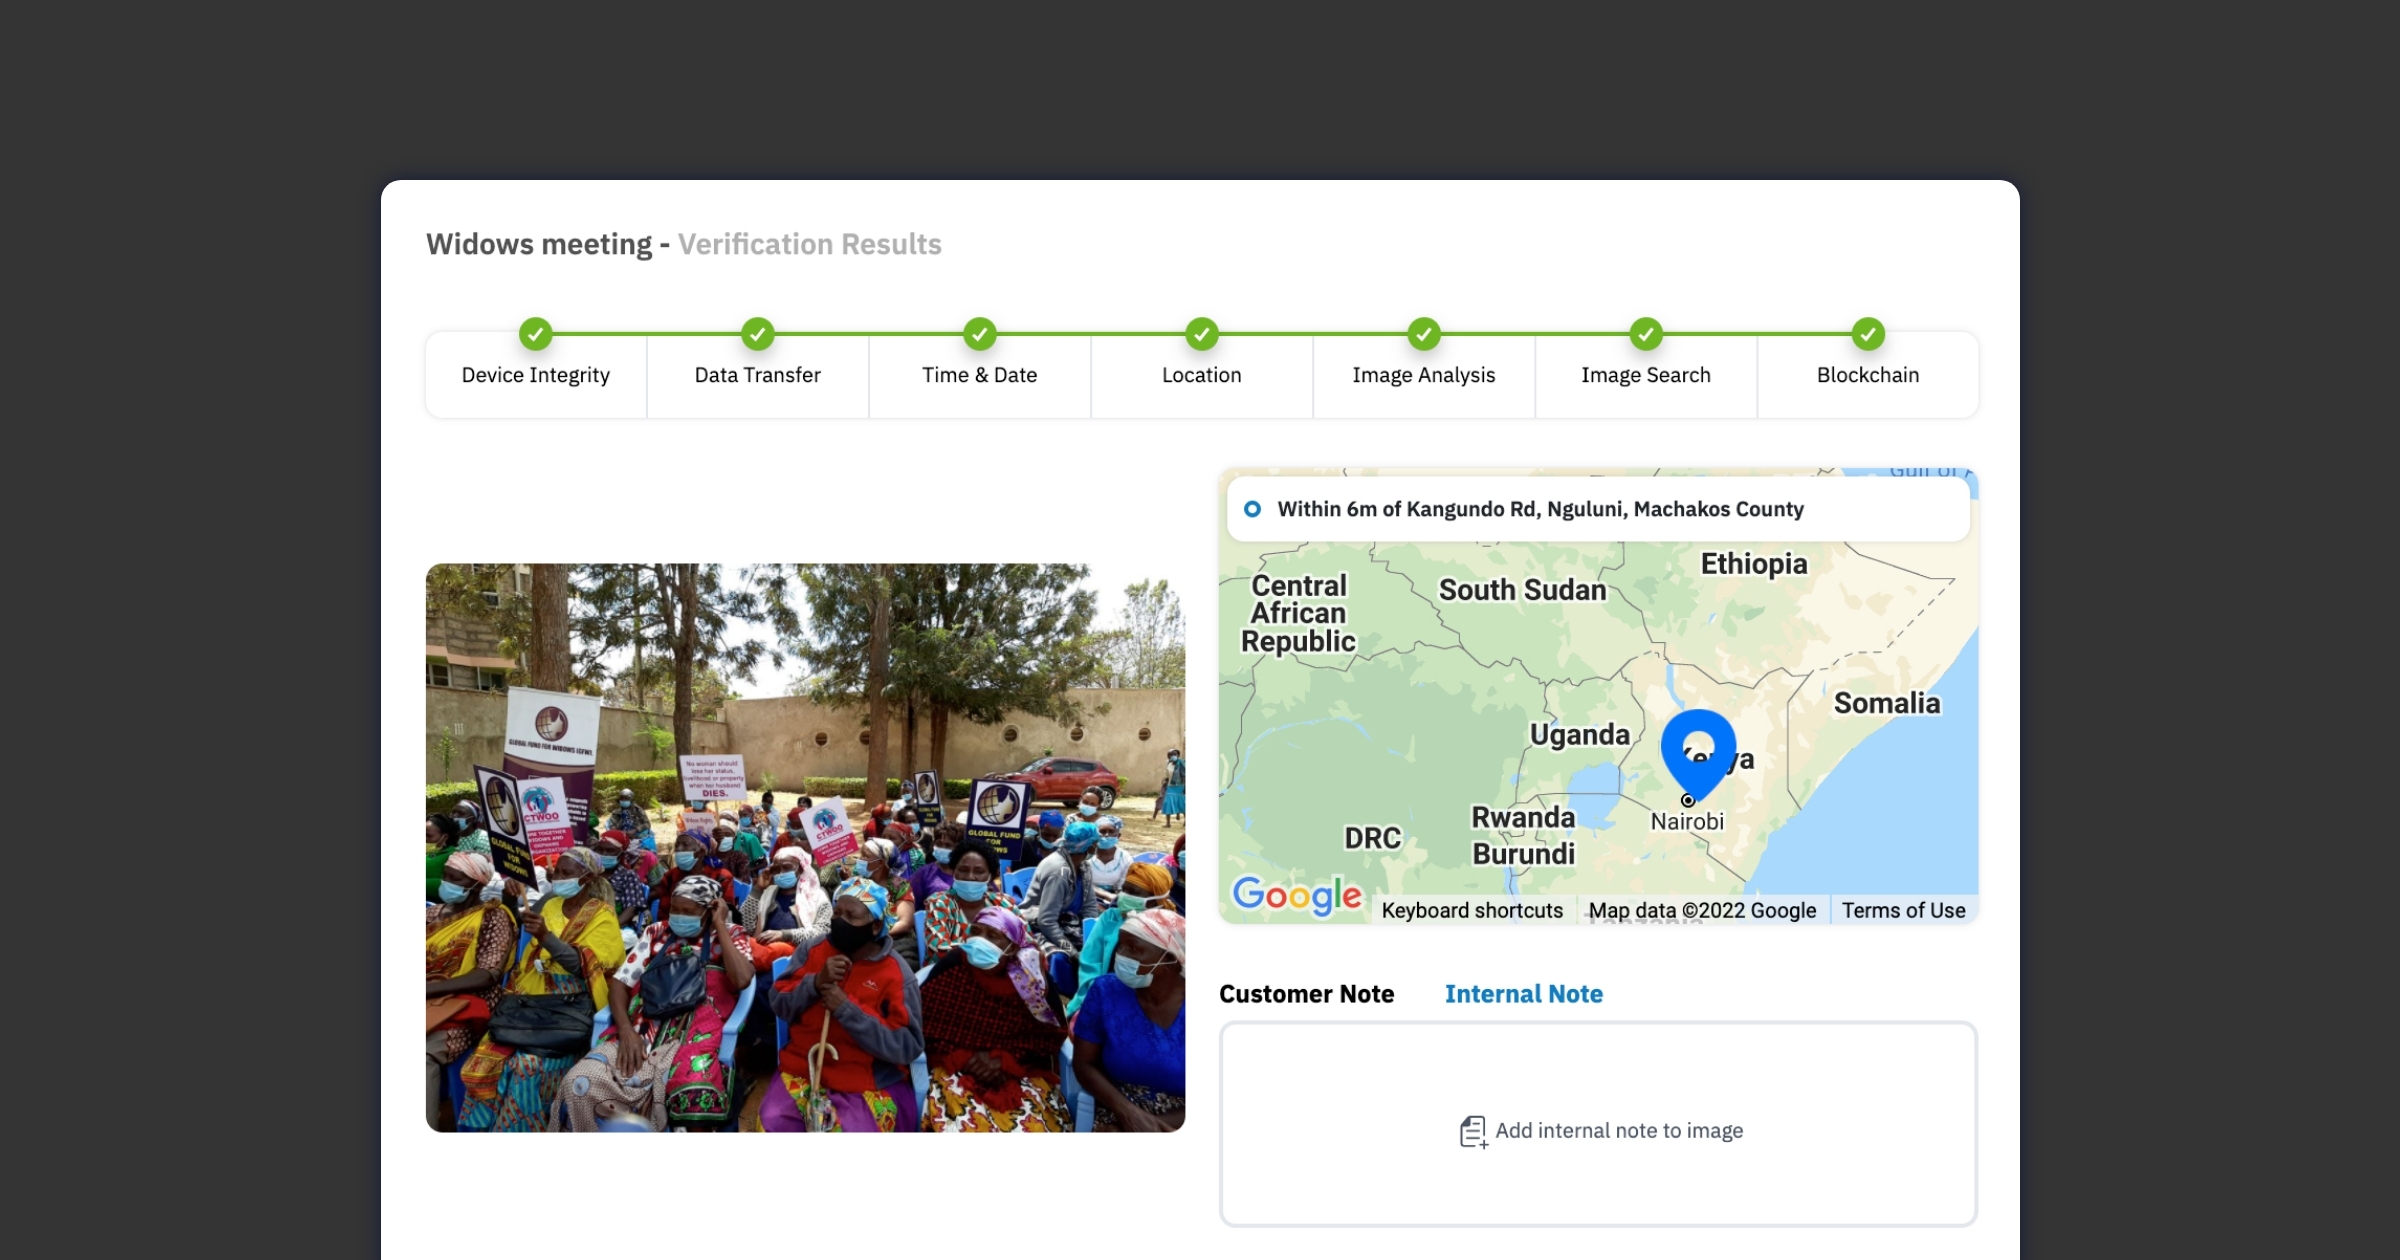Click the Data Transfer green checkmark icon
The width and height of the screenshot is (2400, 1260).
tap(757, 334)
